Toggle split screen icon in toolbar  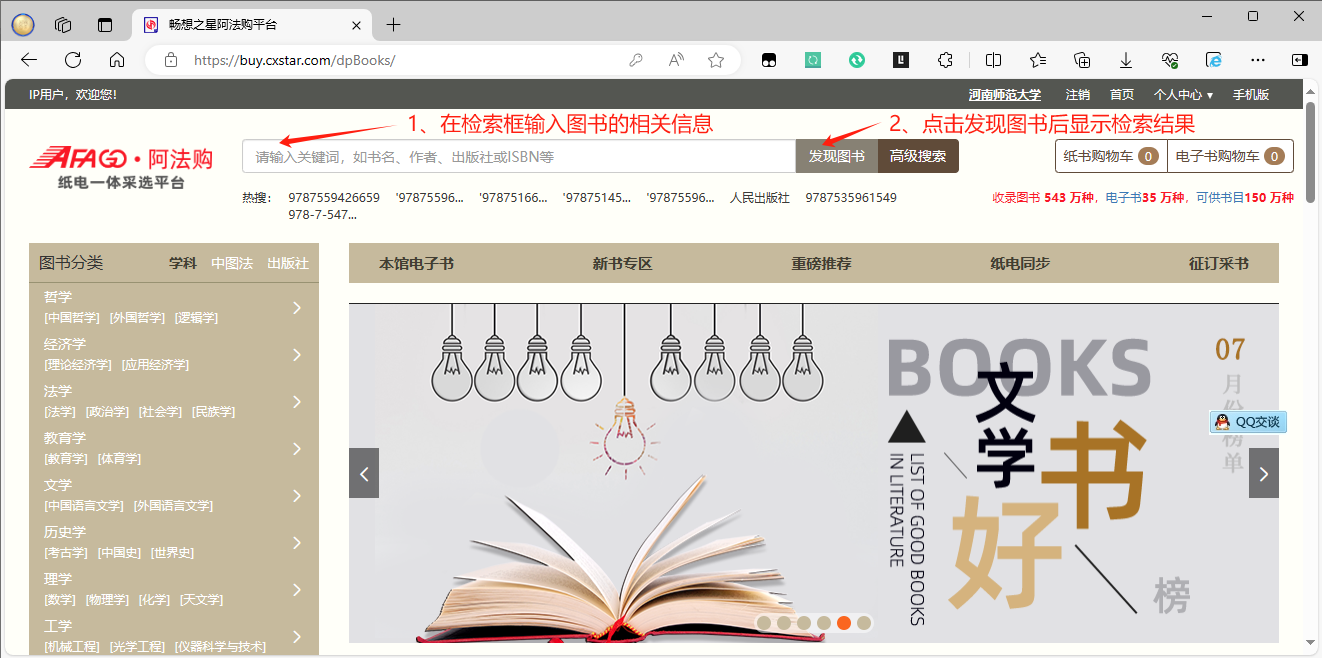993,60
